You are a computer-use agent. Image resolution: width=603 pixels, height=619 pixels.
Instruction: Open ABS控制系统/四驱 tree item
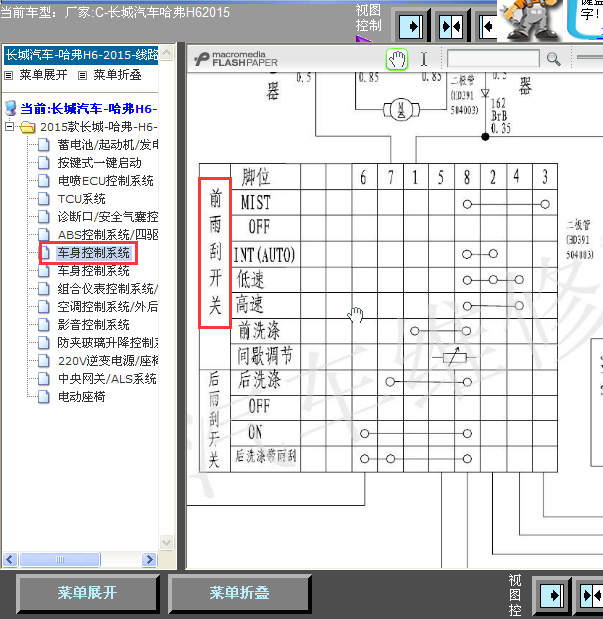click(x=107, y=235)
